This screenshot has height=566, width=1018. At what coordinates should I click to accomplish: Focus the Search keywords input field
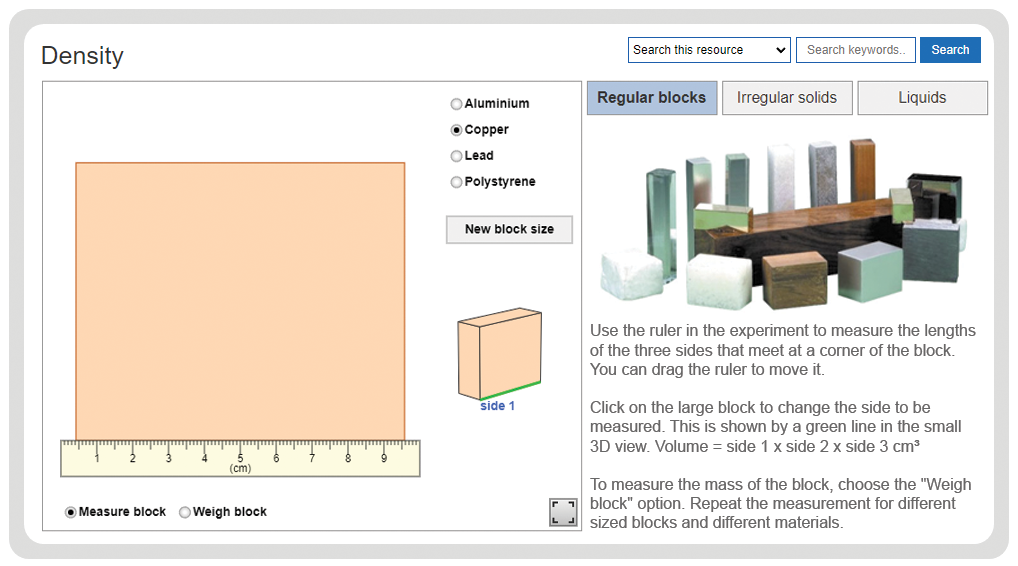[856, 50]
